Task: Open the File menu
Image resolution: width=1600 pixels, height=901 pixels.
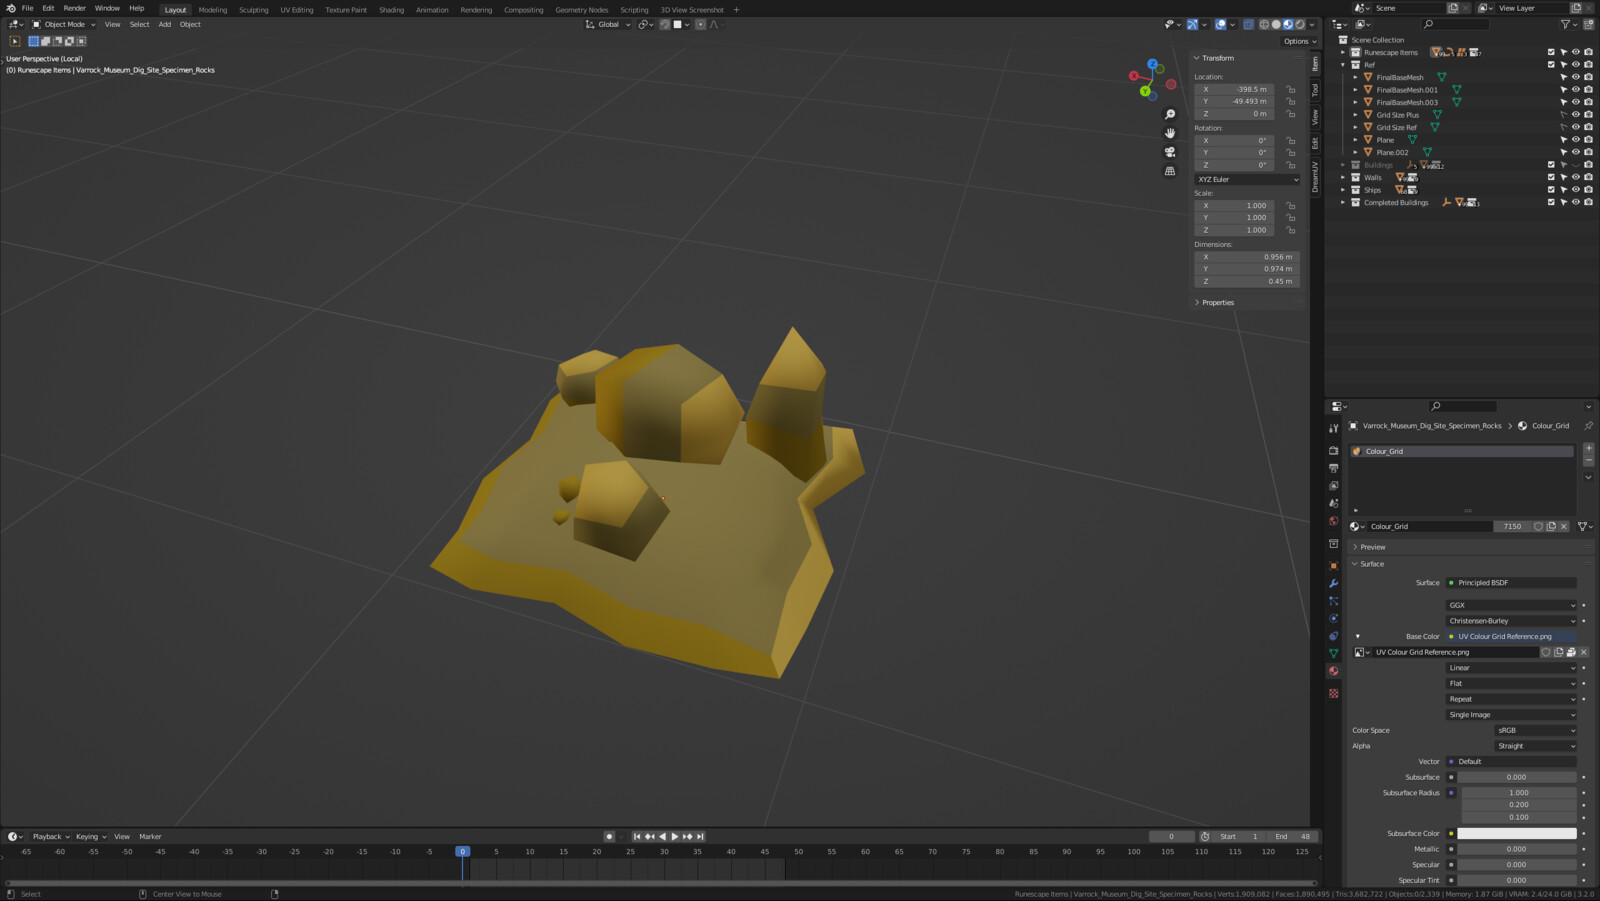Action: [x=28, y=8]
